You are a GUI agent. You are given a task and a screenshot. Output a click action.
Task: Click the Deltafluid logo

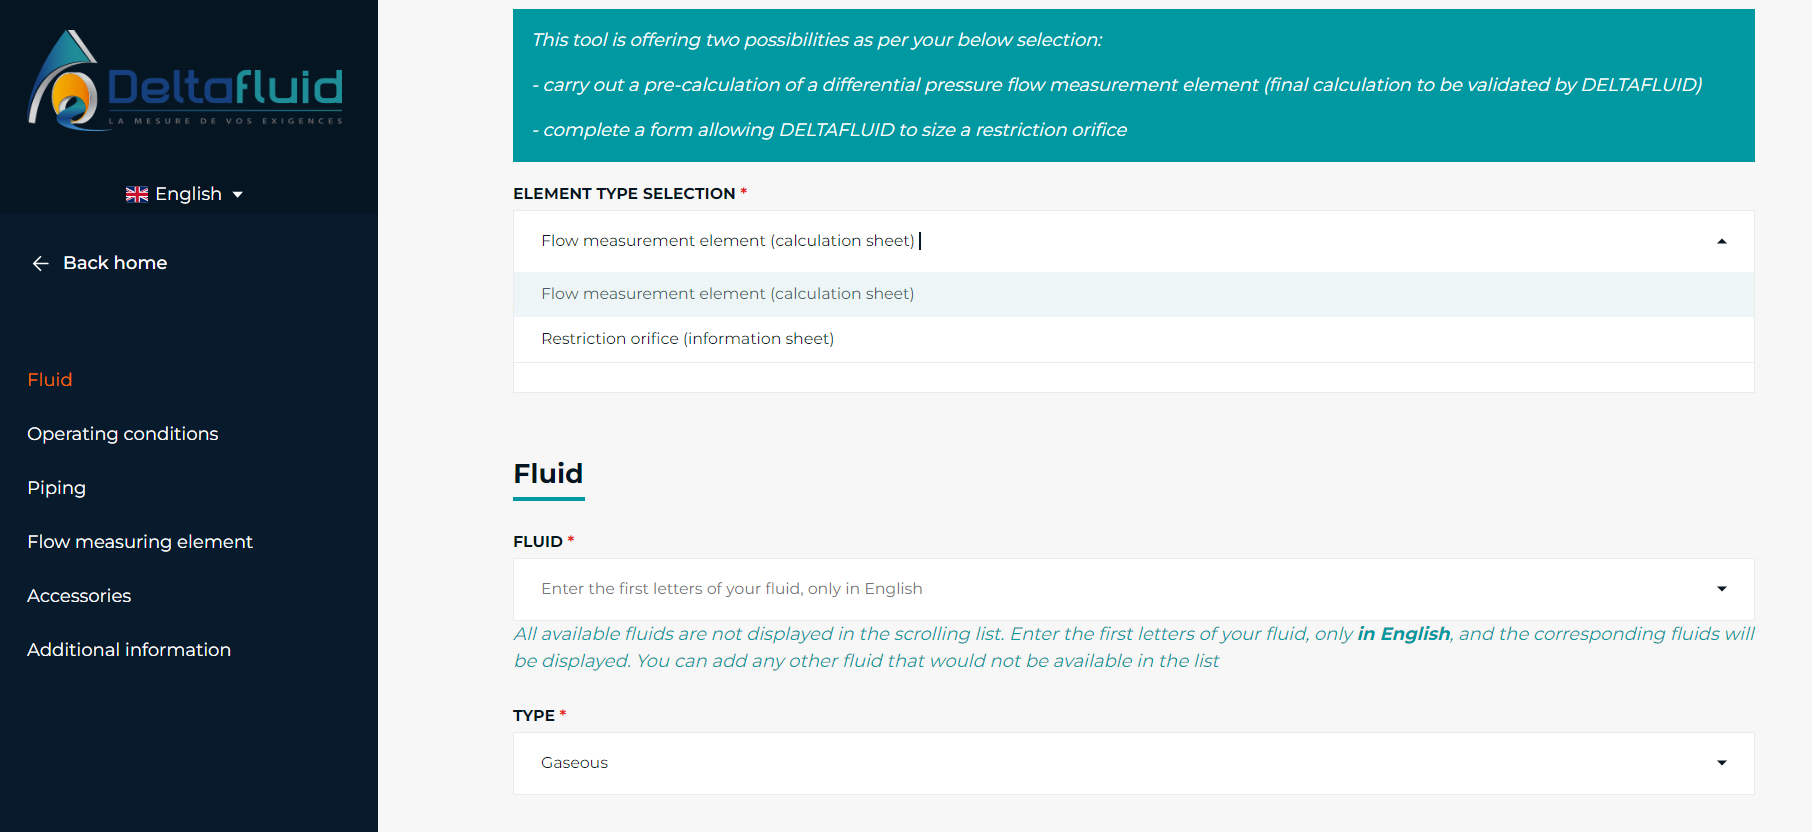[186, 80]
